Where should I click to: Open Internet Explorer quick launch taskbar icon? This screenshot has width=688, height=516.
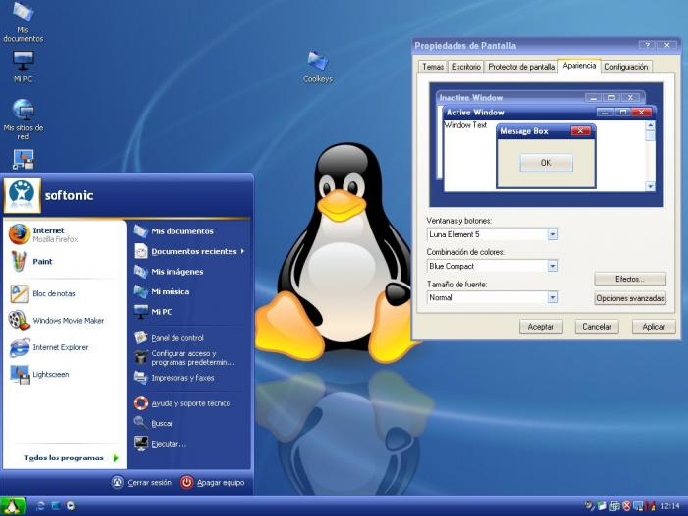point(40,506)
